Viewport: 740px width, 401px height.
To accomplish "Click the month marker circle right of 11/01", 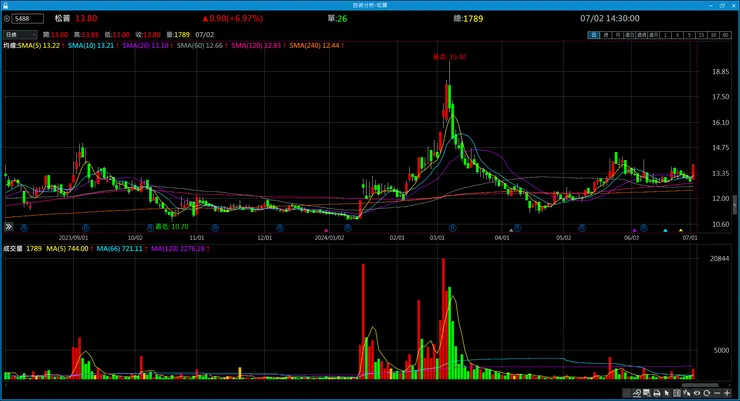I will coord(215,228).
